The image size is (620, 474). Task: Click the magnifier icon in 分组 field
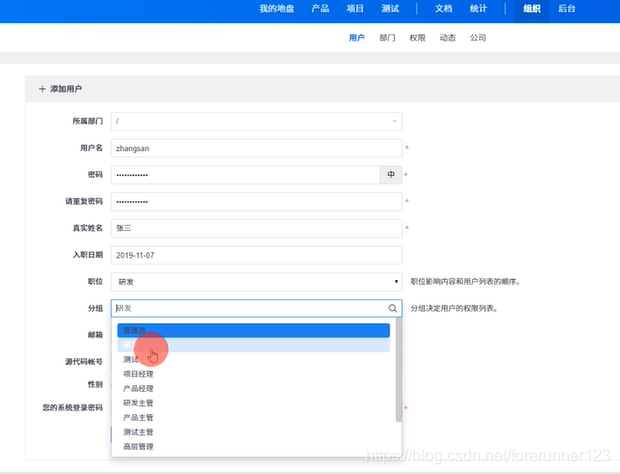point(392,308)
